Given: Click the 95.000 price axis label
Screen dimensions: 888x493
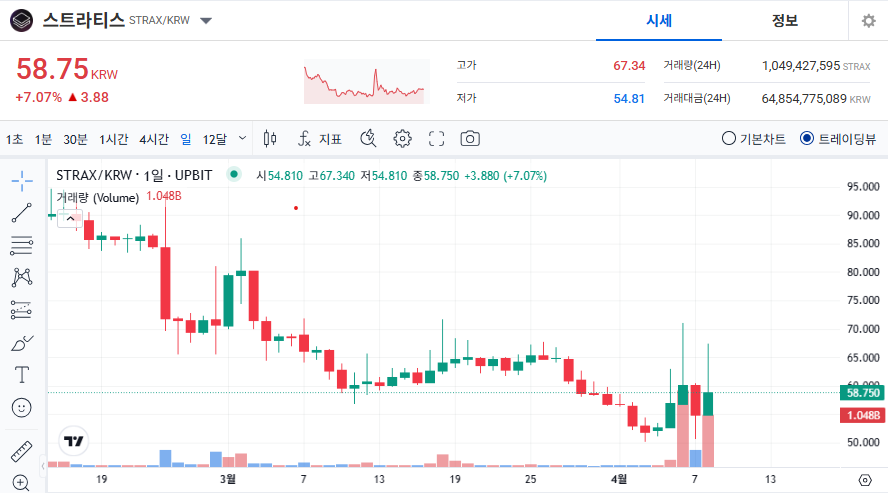Looking at the screenshot, I should [x=863, y=187].
